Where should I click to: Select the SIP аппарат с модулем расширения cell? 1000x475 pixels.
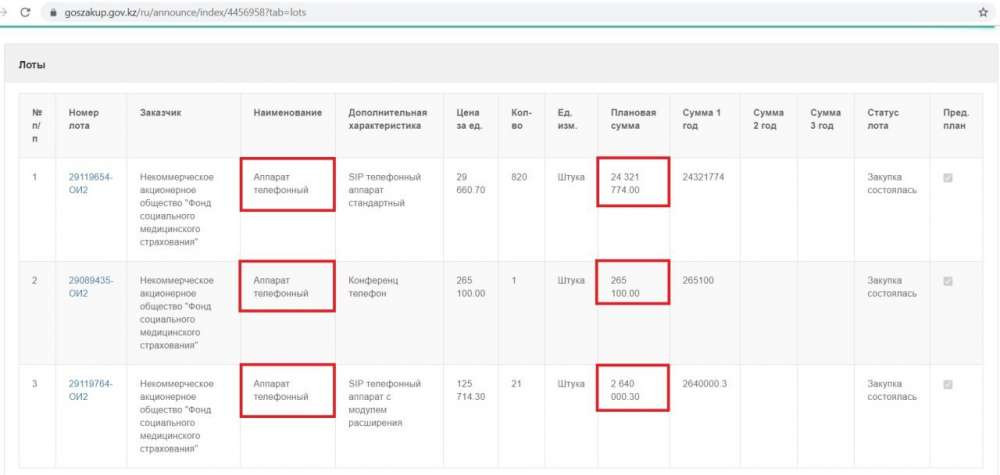coord(384,403)
